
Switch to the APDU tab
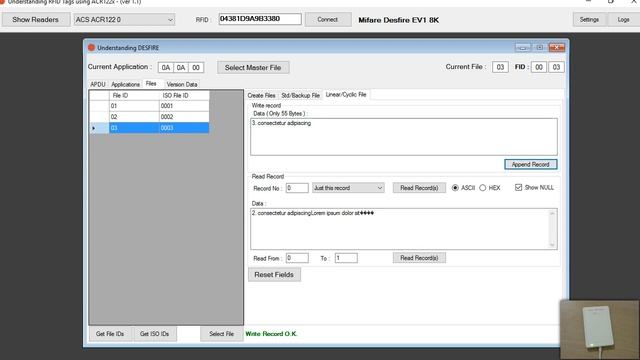98,84
